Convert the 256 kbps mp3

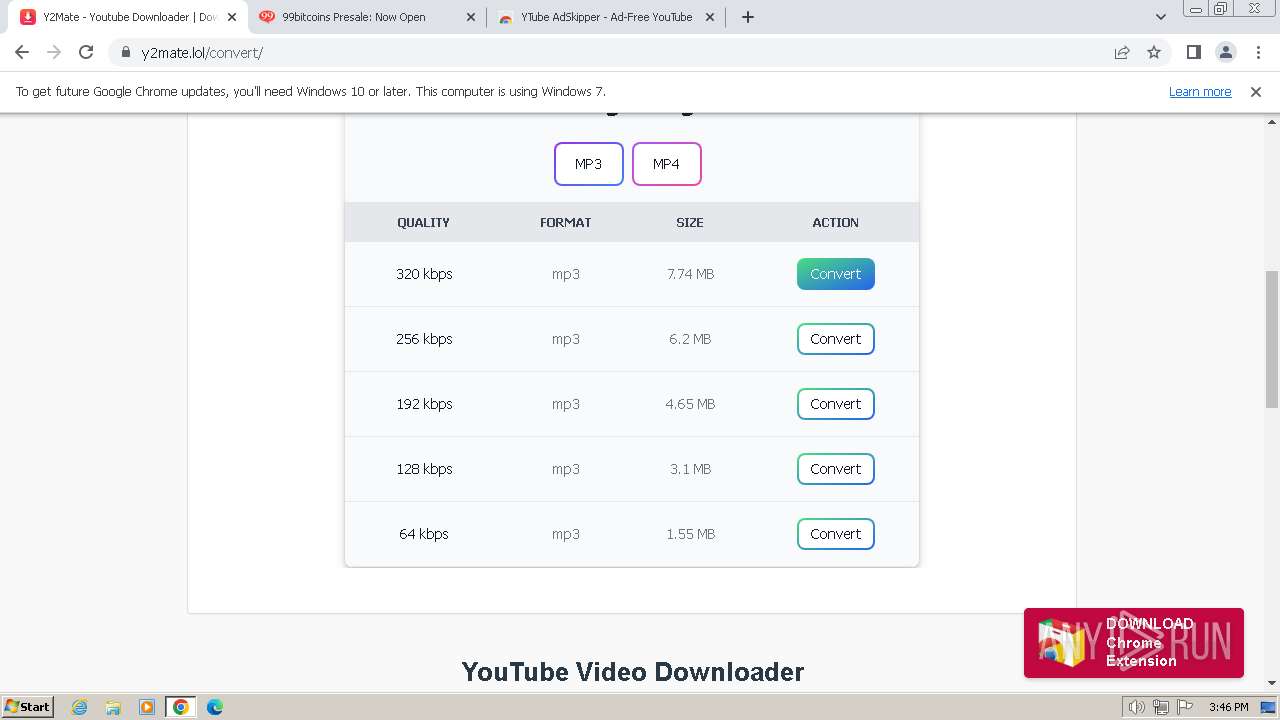click(x=836, y=339)
